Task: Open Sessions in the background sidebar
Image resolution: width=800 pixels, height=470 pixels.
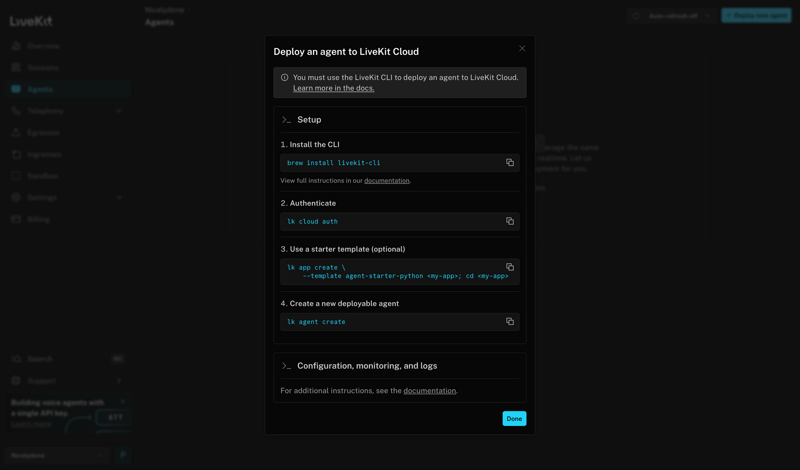Action: [43, 67]
